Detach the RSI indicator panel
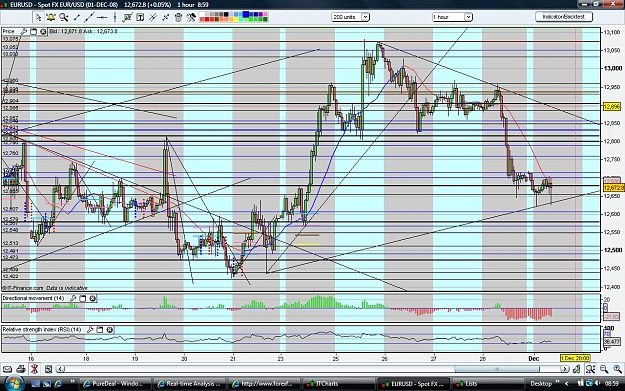This screenshot has height=391, width=625. click(100, 330)
